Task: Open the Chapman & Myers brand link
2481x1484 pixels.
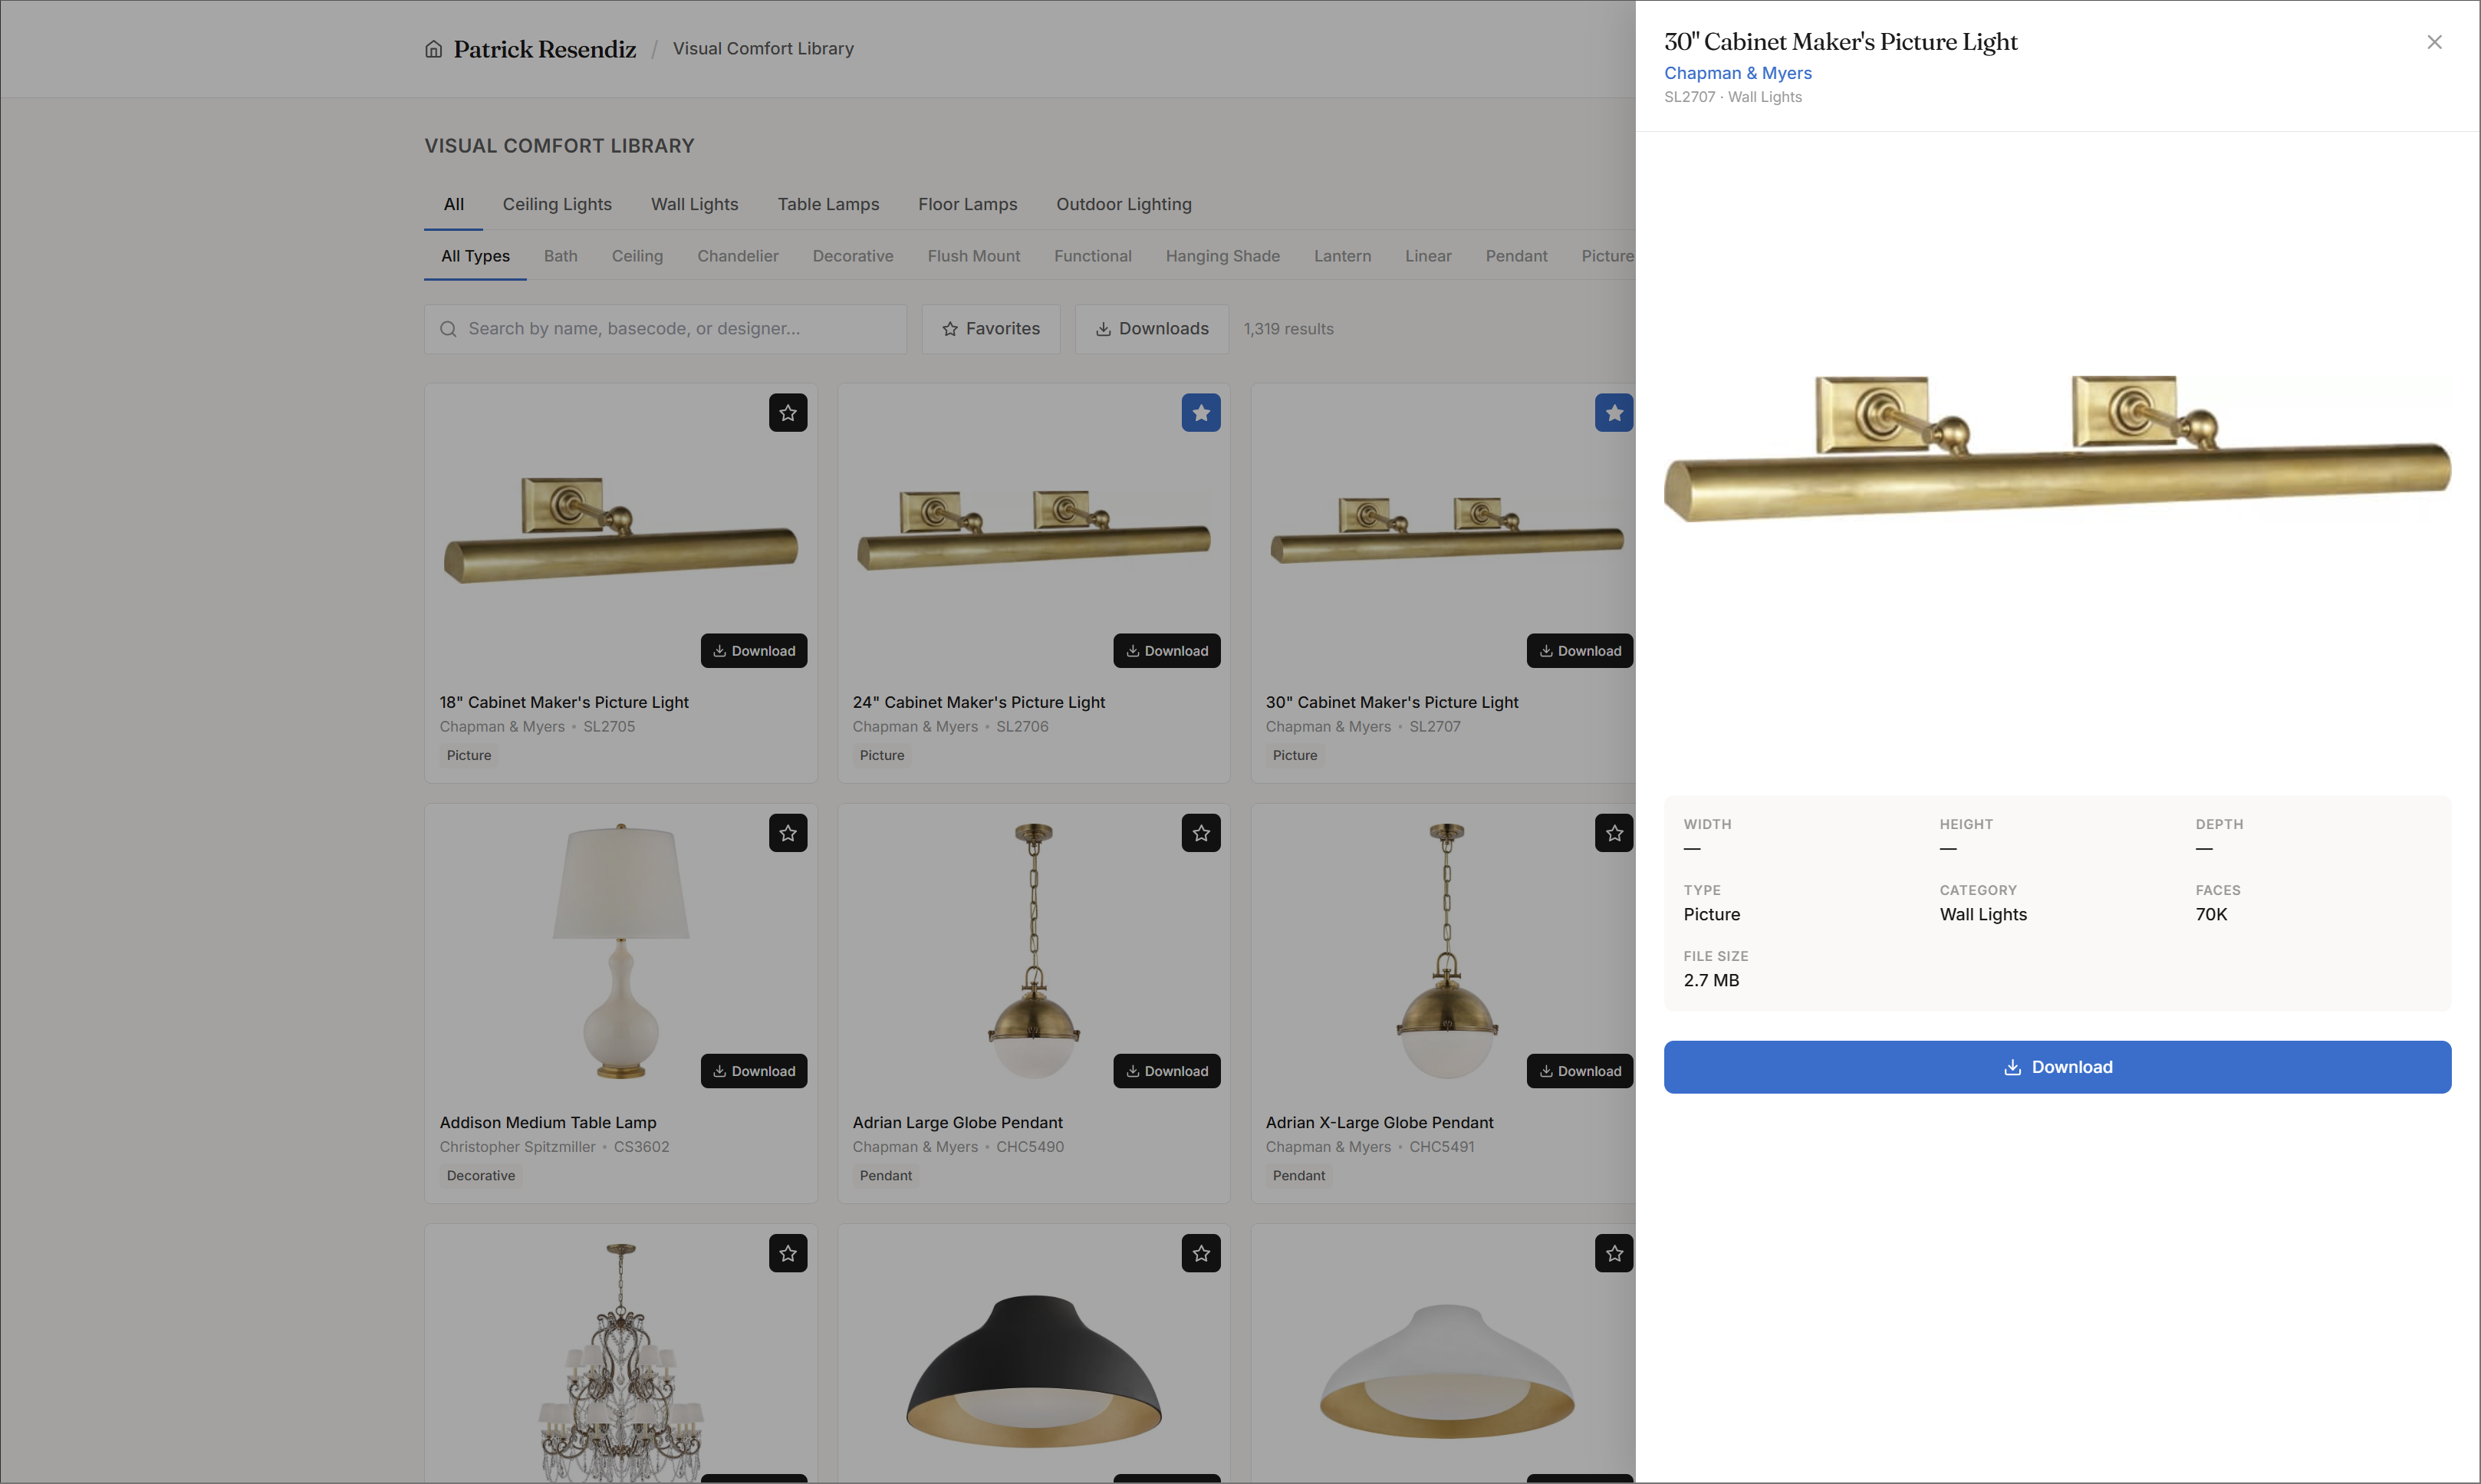Action: tap(1737, 73)
